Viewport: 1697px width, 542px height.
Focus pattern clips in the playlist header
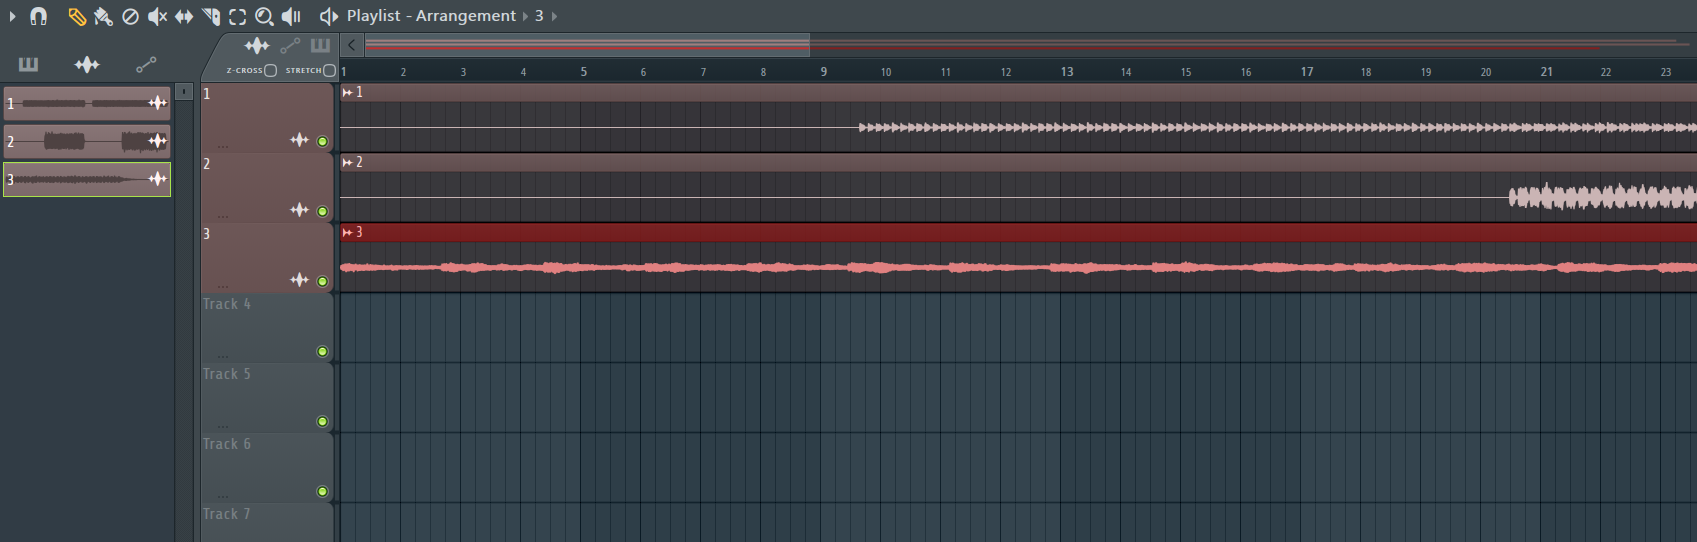tap(320, 45)
